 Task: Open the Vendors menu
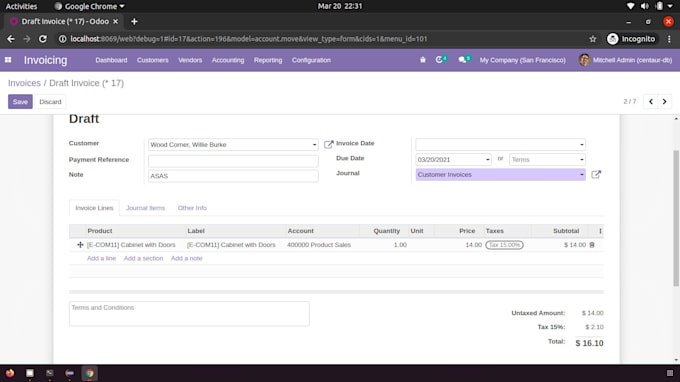190,60
